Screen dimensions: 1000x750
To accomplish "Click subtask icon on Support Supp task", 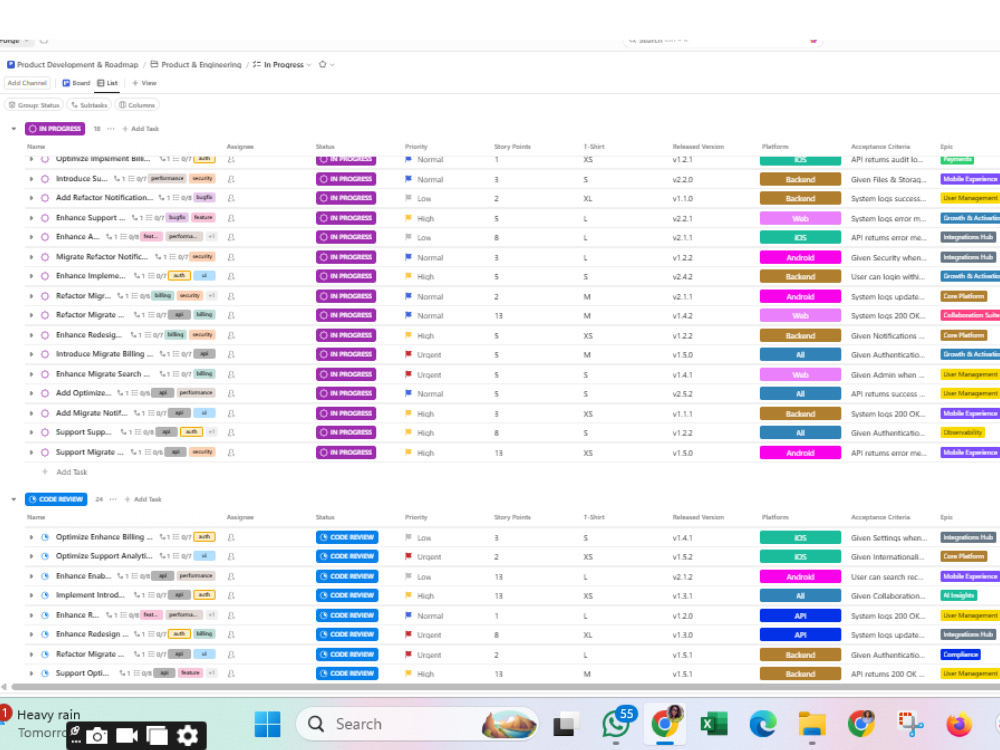I will 123,432.
